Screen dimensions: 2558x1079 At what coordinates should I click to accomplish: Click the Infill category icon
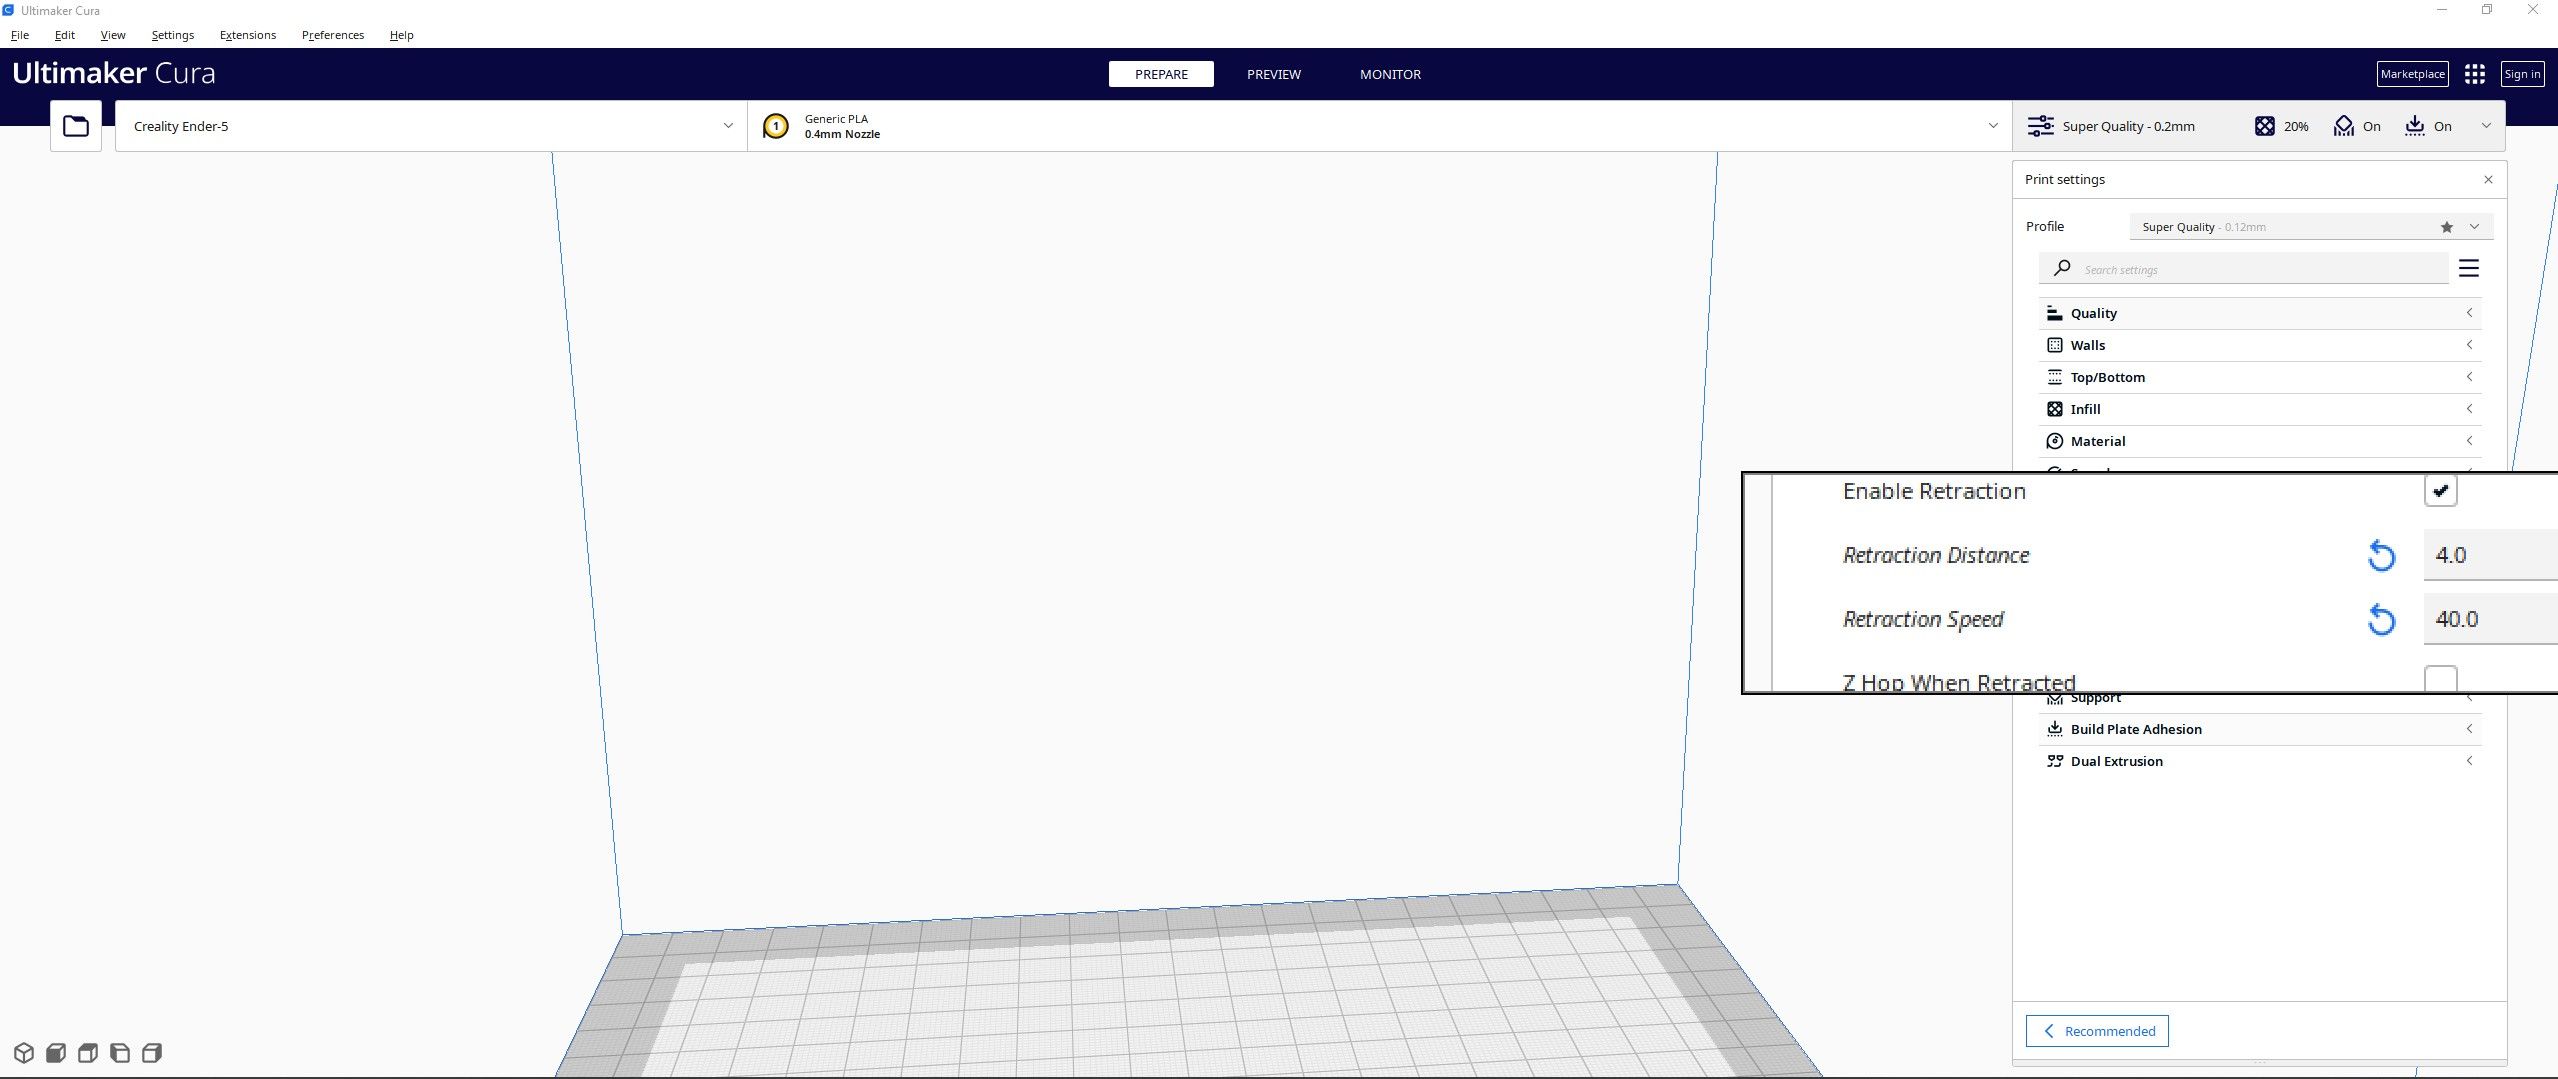[2054, 409]
